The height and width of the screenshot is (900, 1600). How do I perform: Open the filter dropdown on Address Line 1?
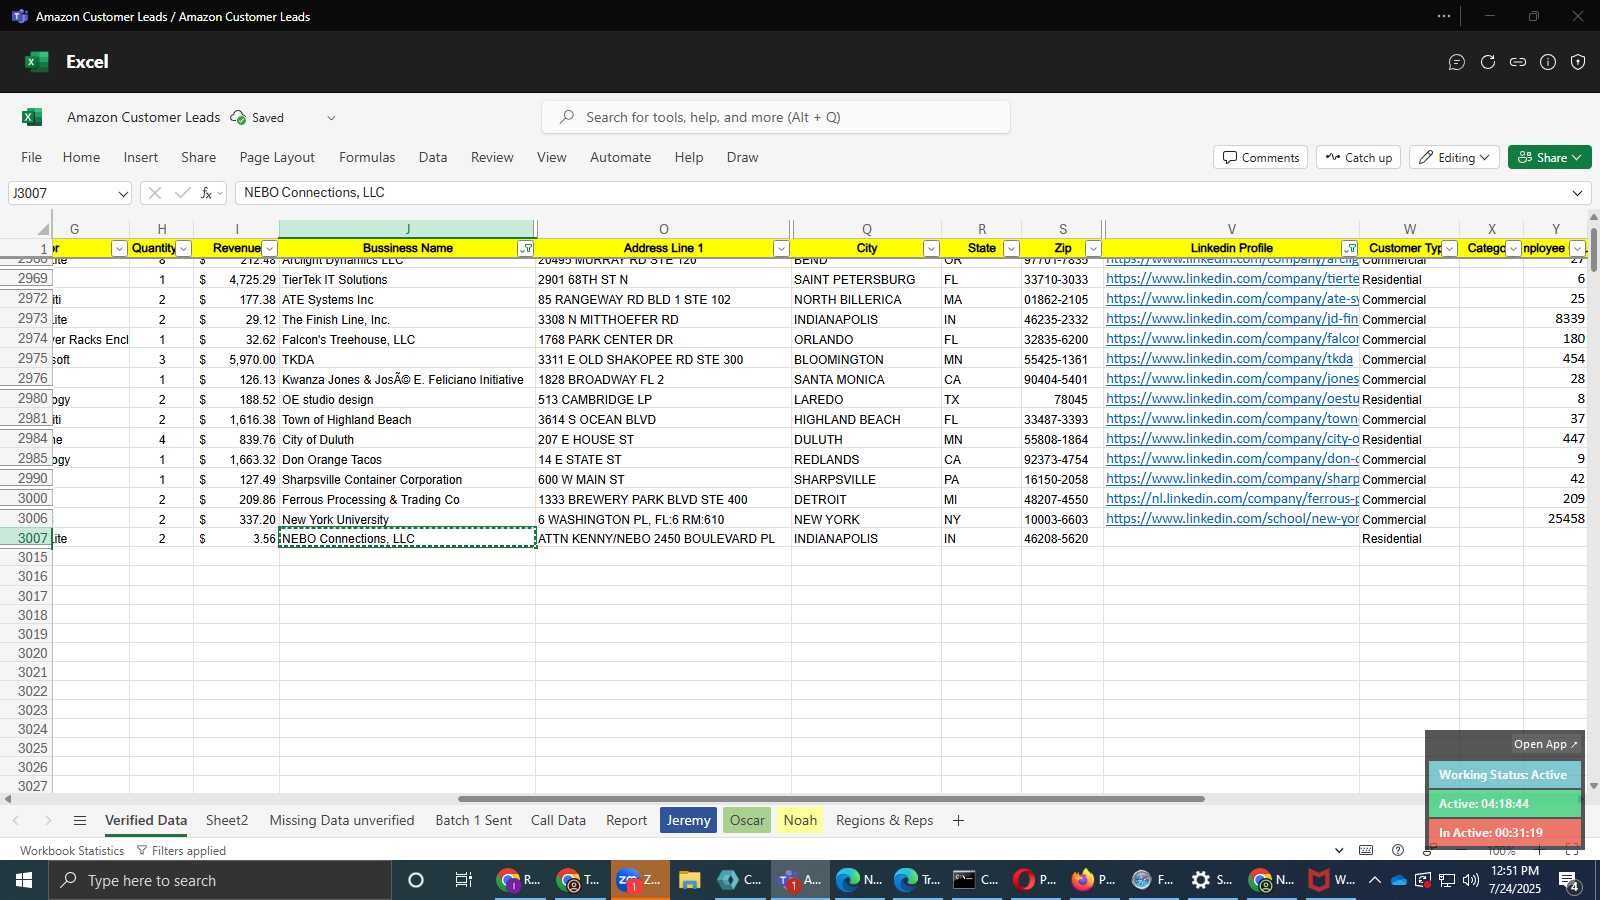point(781,249)
